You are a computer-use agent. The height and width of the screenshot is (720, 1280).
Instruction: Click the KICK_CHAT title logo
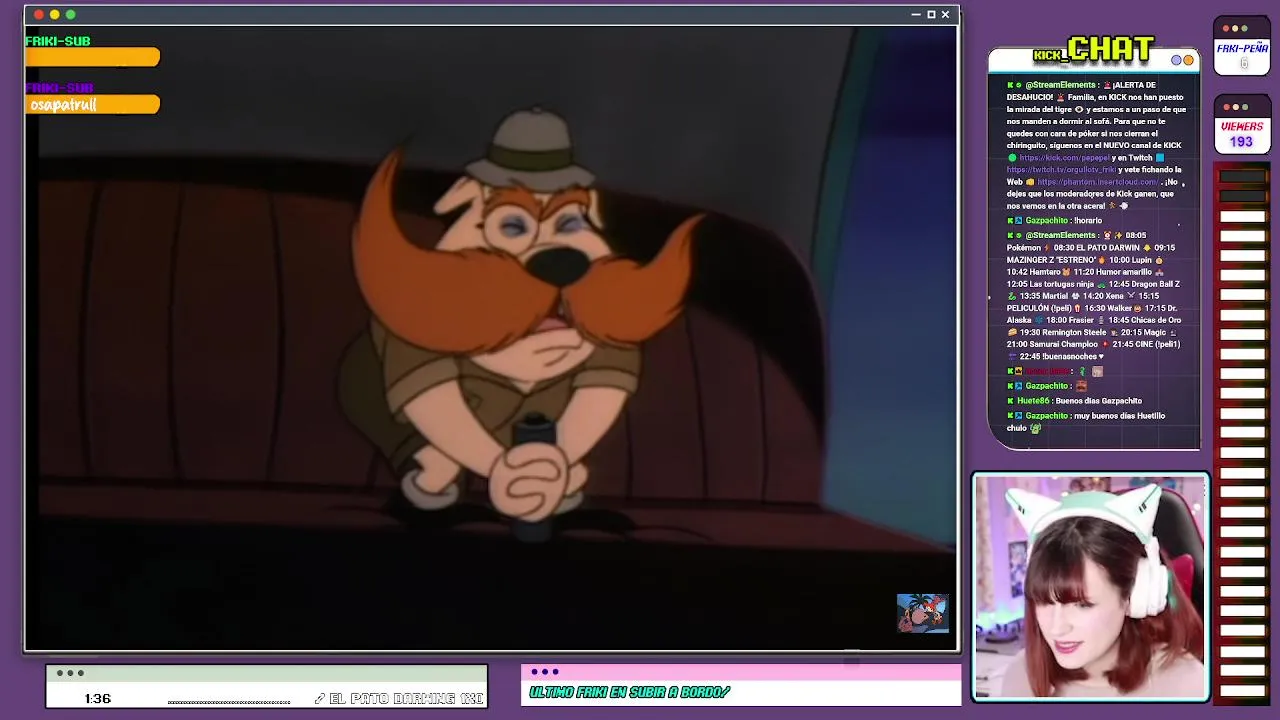[x=1094, y=50]
